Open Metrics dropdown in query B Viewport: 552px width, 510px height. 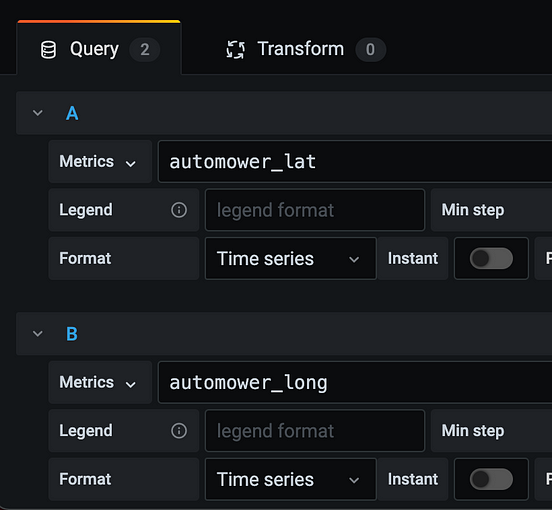point(100,382)
